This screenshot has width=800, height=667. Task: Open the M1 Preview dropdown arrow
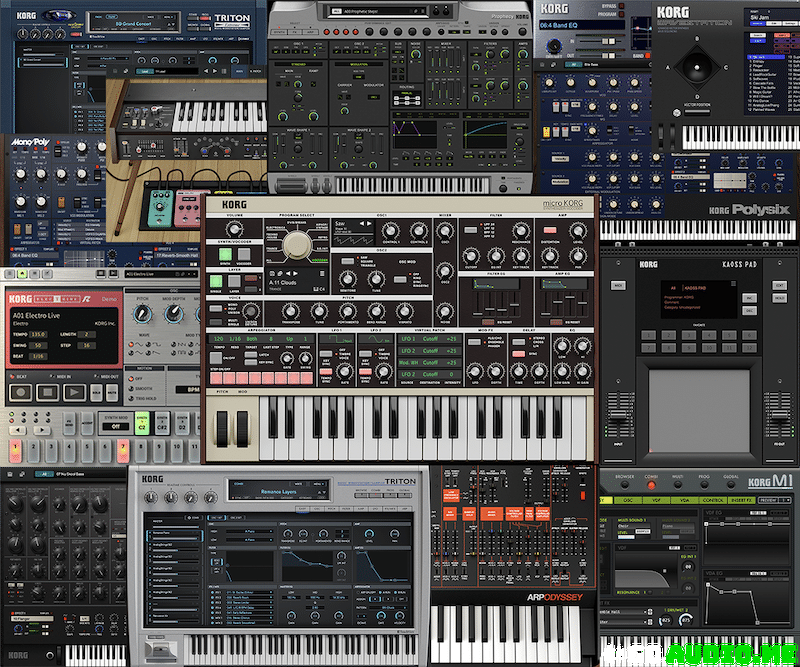pos(787,500)
